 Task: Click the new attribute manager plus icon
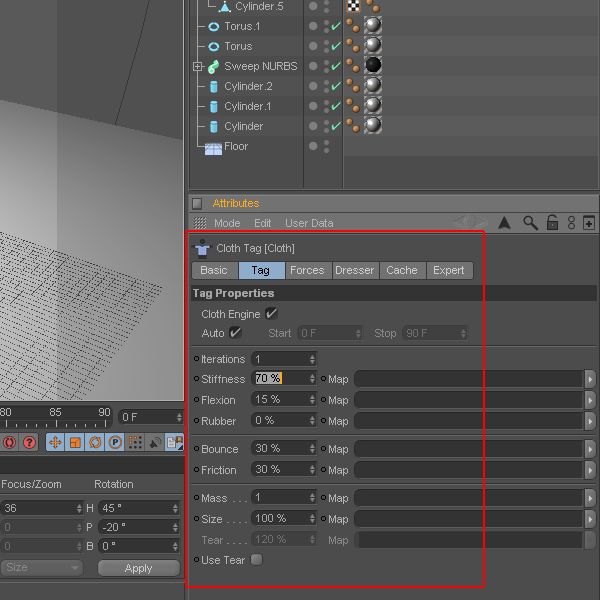click(x=589, y=223)
